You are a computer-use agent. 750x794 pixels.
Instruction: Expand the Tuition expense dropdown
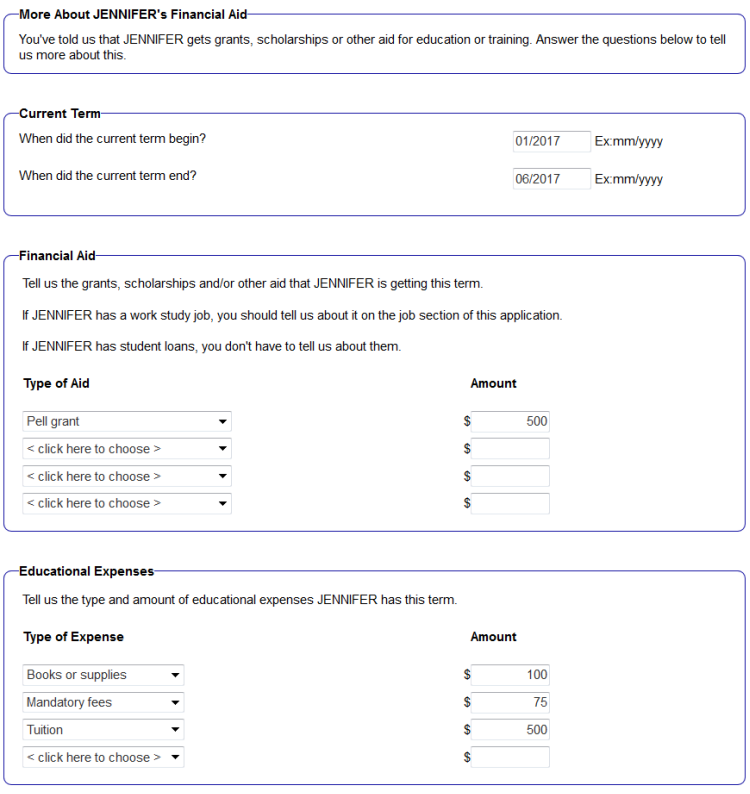(103, 730)
